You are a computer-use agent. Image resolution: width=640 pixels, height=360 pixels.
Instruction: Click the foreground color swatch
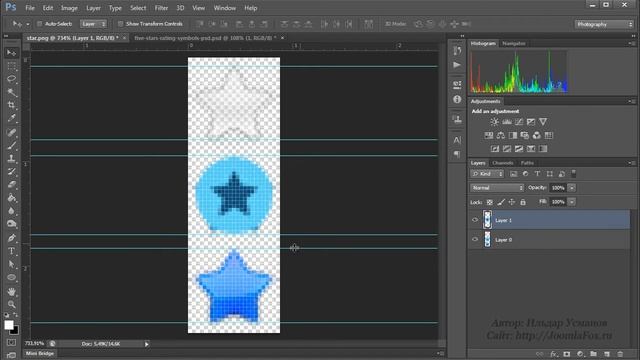pos(9,325)
